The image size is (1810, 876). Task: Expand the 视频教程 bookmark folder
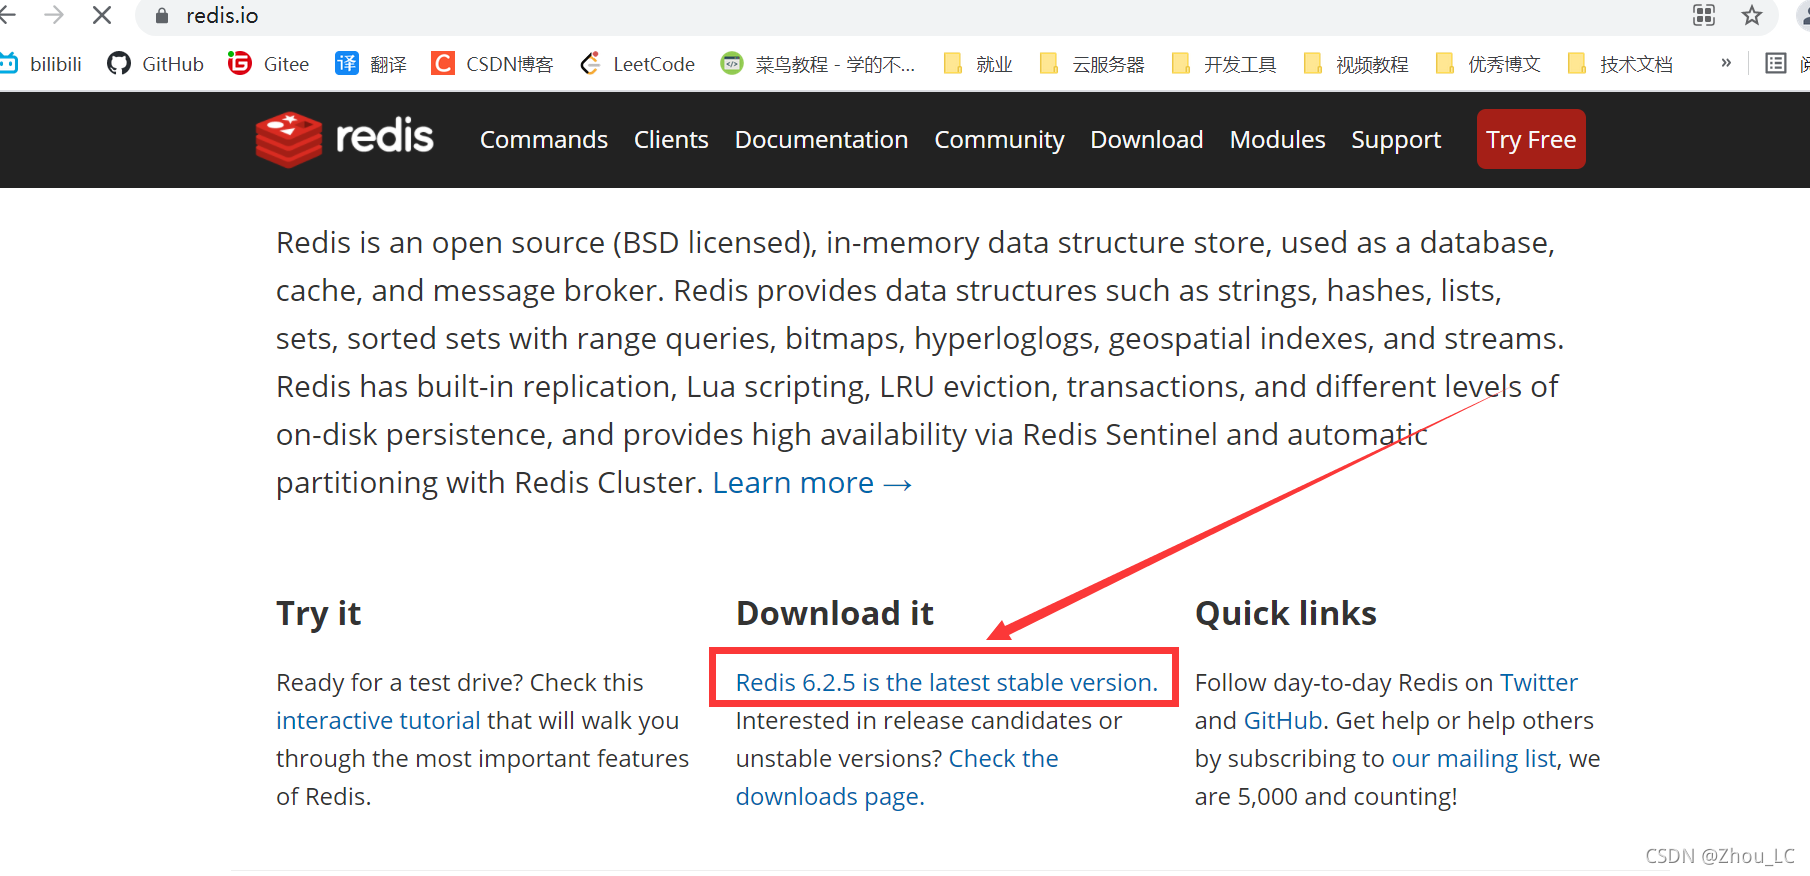[1356, 64]
